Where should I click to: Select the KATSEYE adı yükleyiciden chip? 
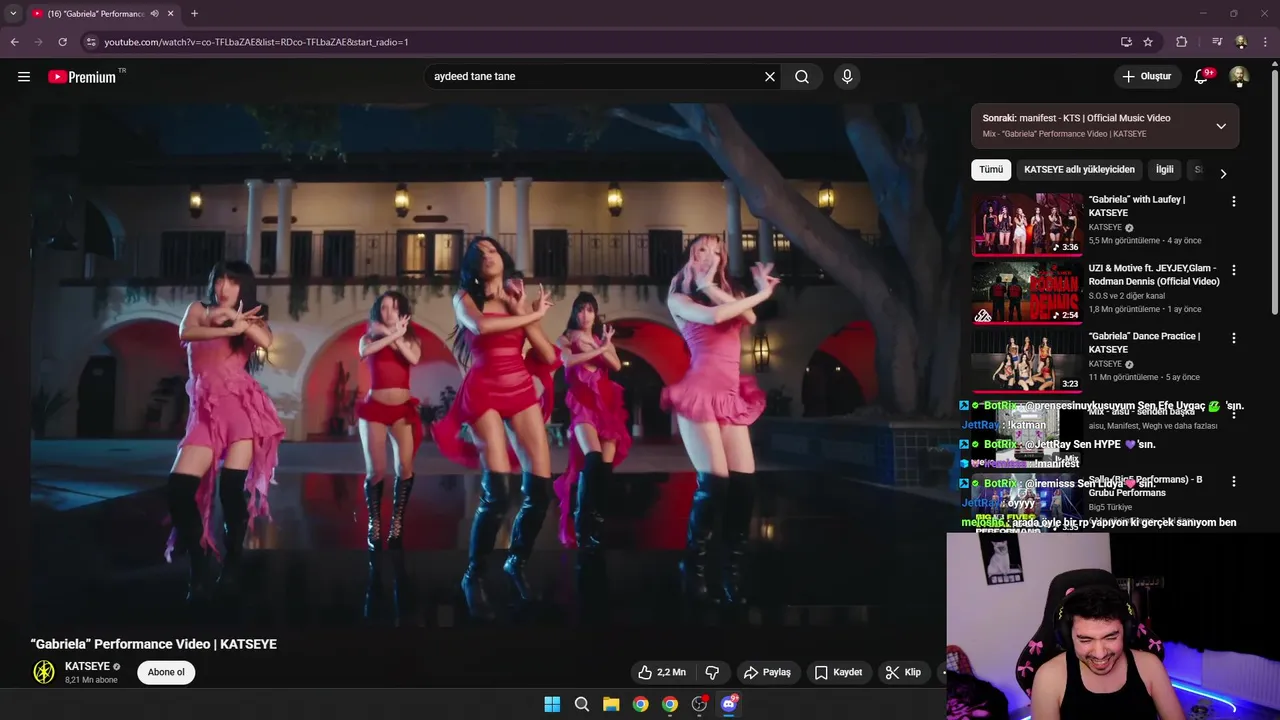click(1079, 170)
